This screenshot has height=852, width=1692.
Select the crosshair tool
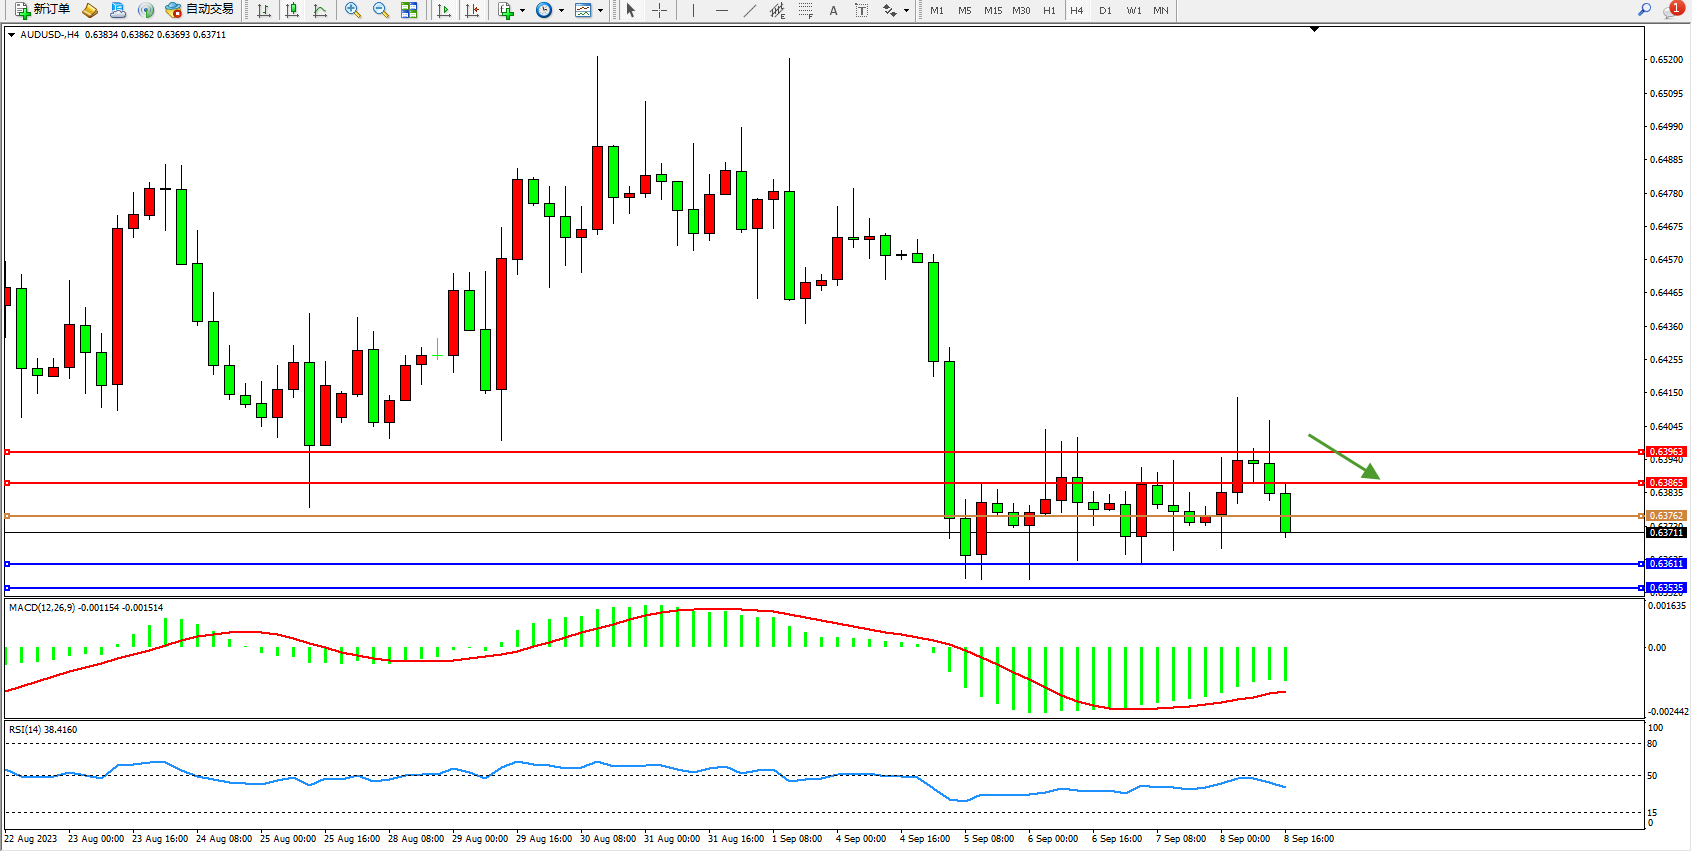(660, 10)
